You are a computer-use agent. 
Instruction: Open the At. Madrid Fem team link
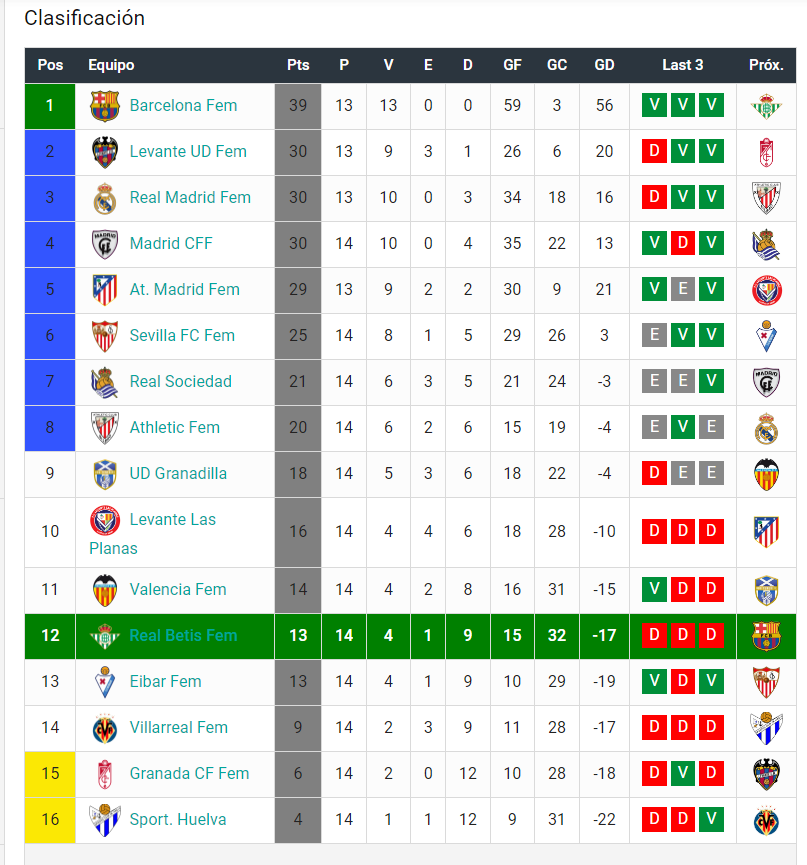pos(184,290)
